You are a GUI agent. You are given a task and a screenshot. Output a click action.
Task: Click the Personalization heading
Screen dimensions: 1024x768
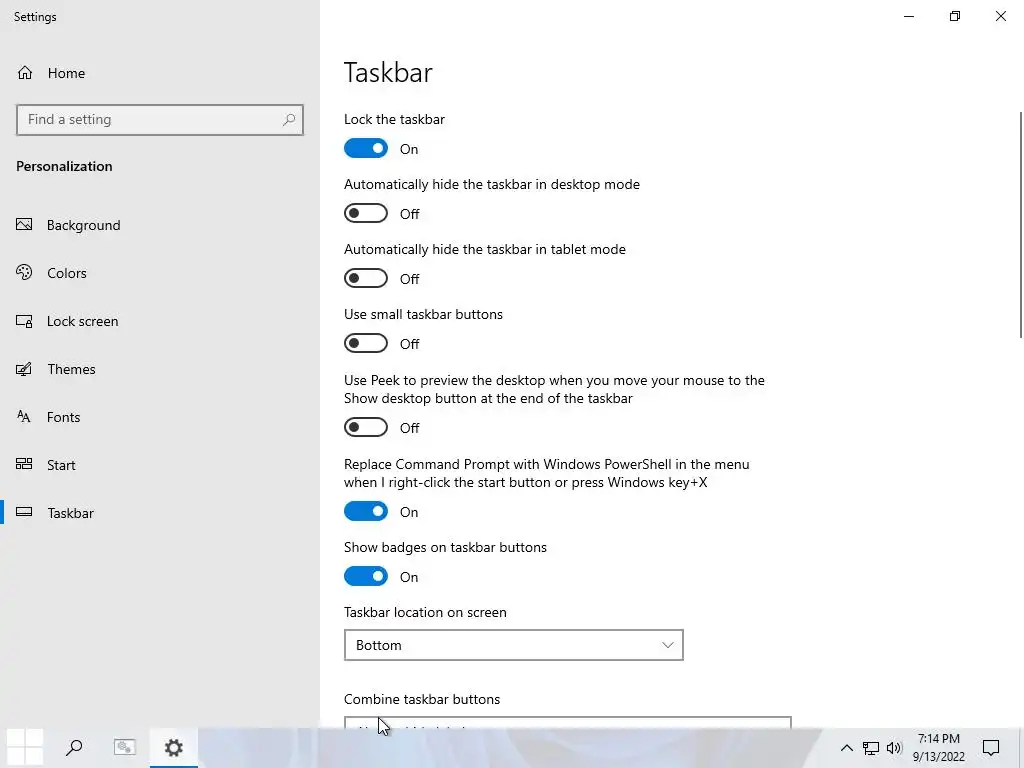64,166
